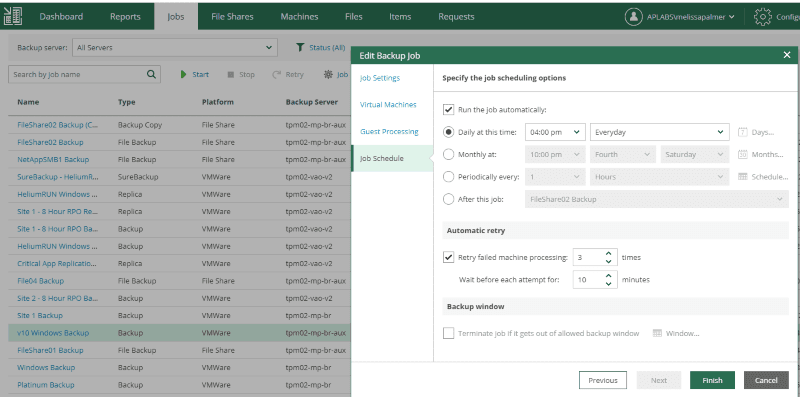Viewport: 800px width, 397px height.
Task: Click the Cancel button
Action: coord(766,380)
